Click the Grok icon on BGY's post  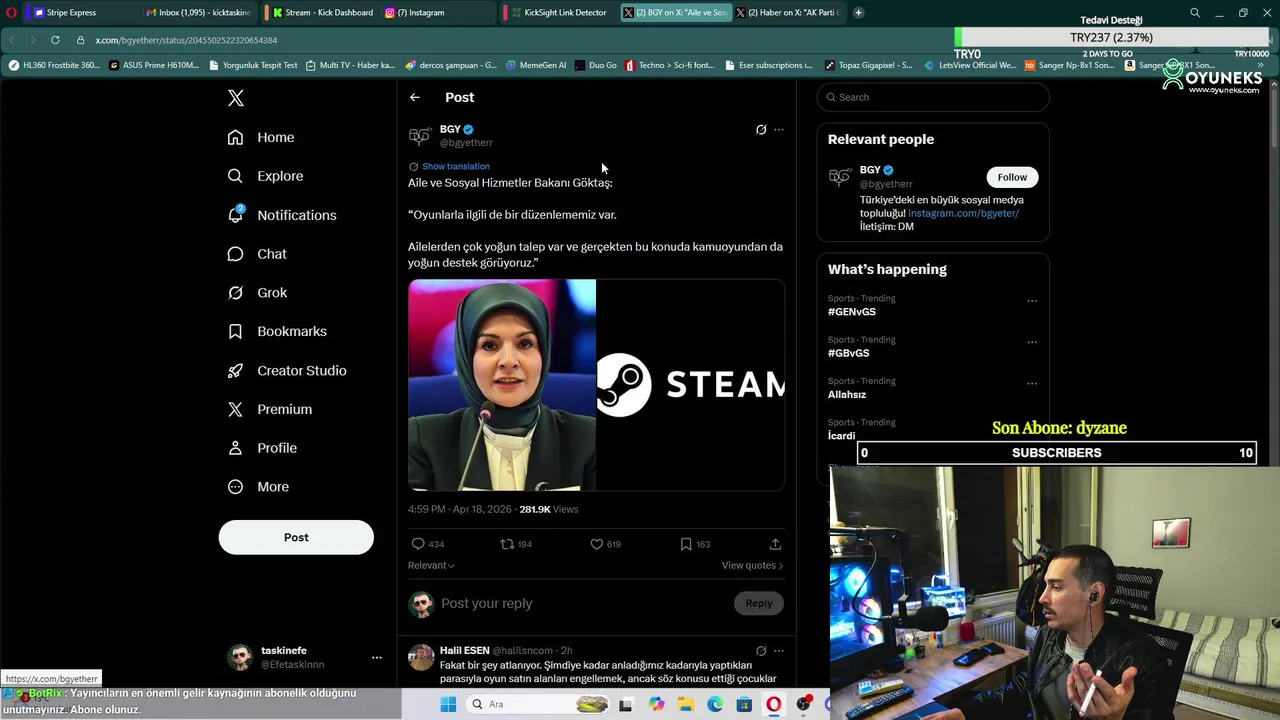click(x=761, y=129)
